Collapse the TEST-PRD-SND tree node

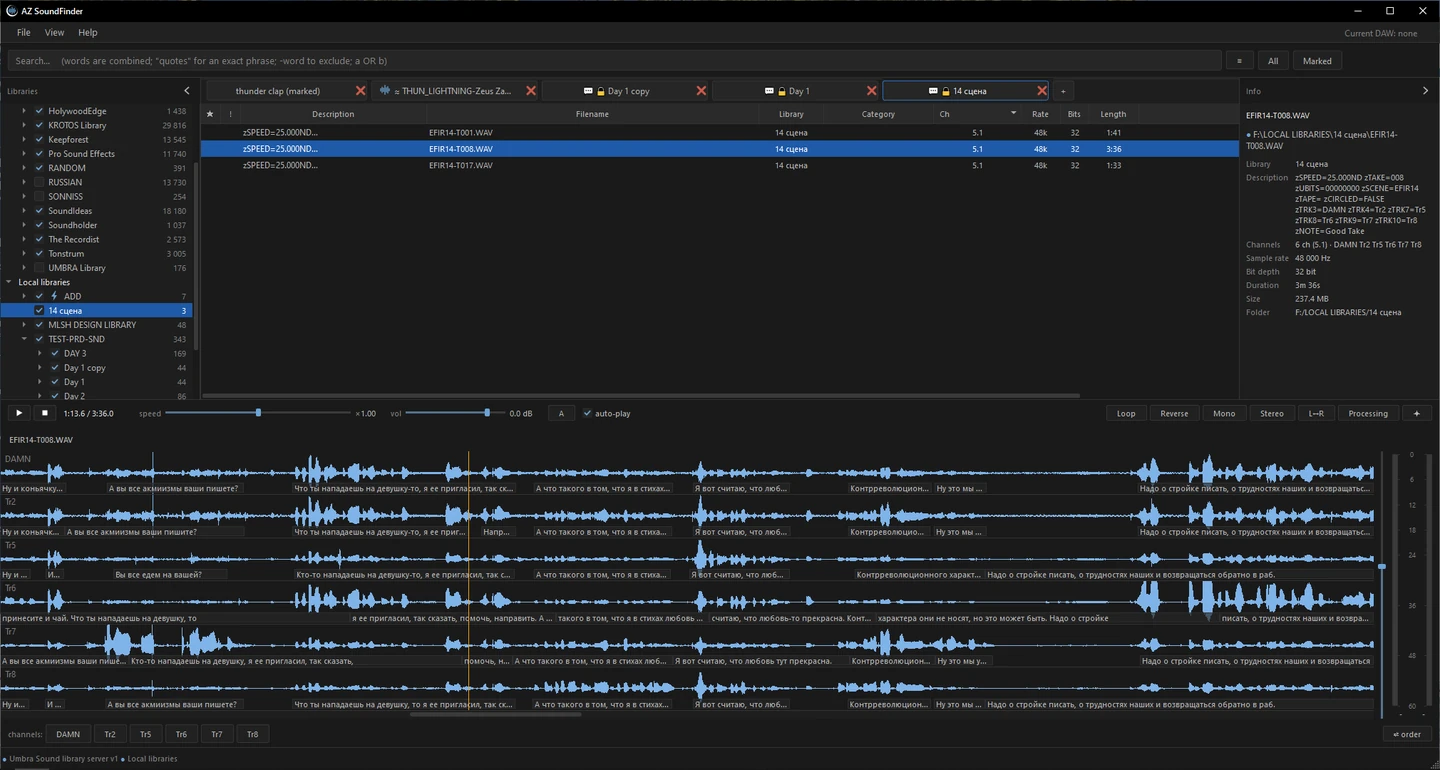pyautogui.click(x=24, y=339)
